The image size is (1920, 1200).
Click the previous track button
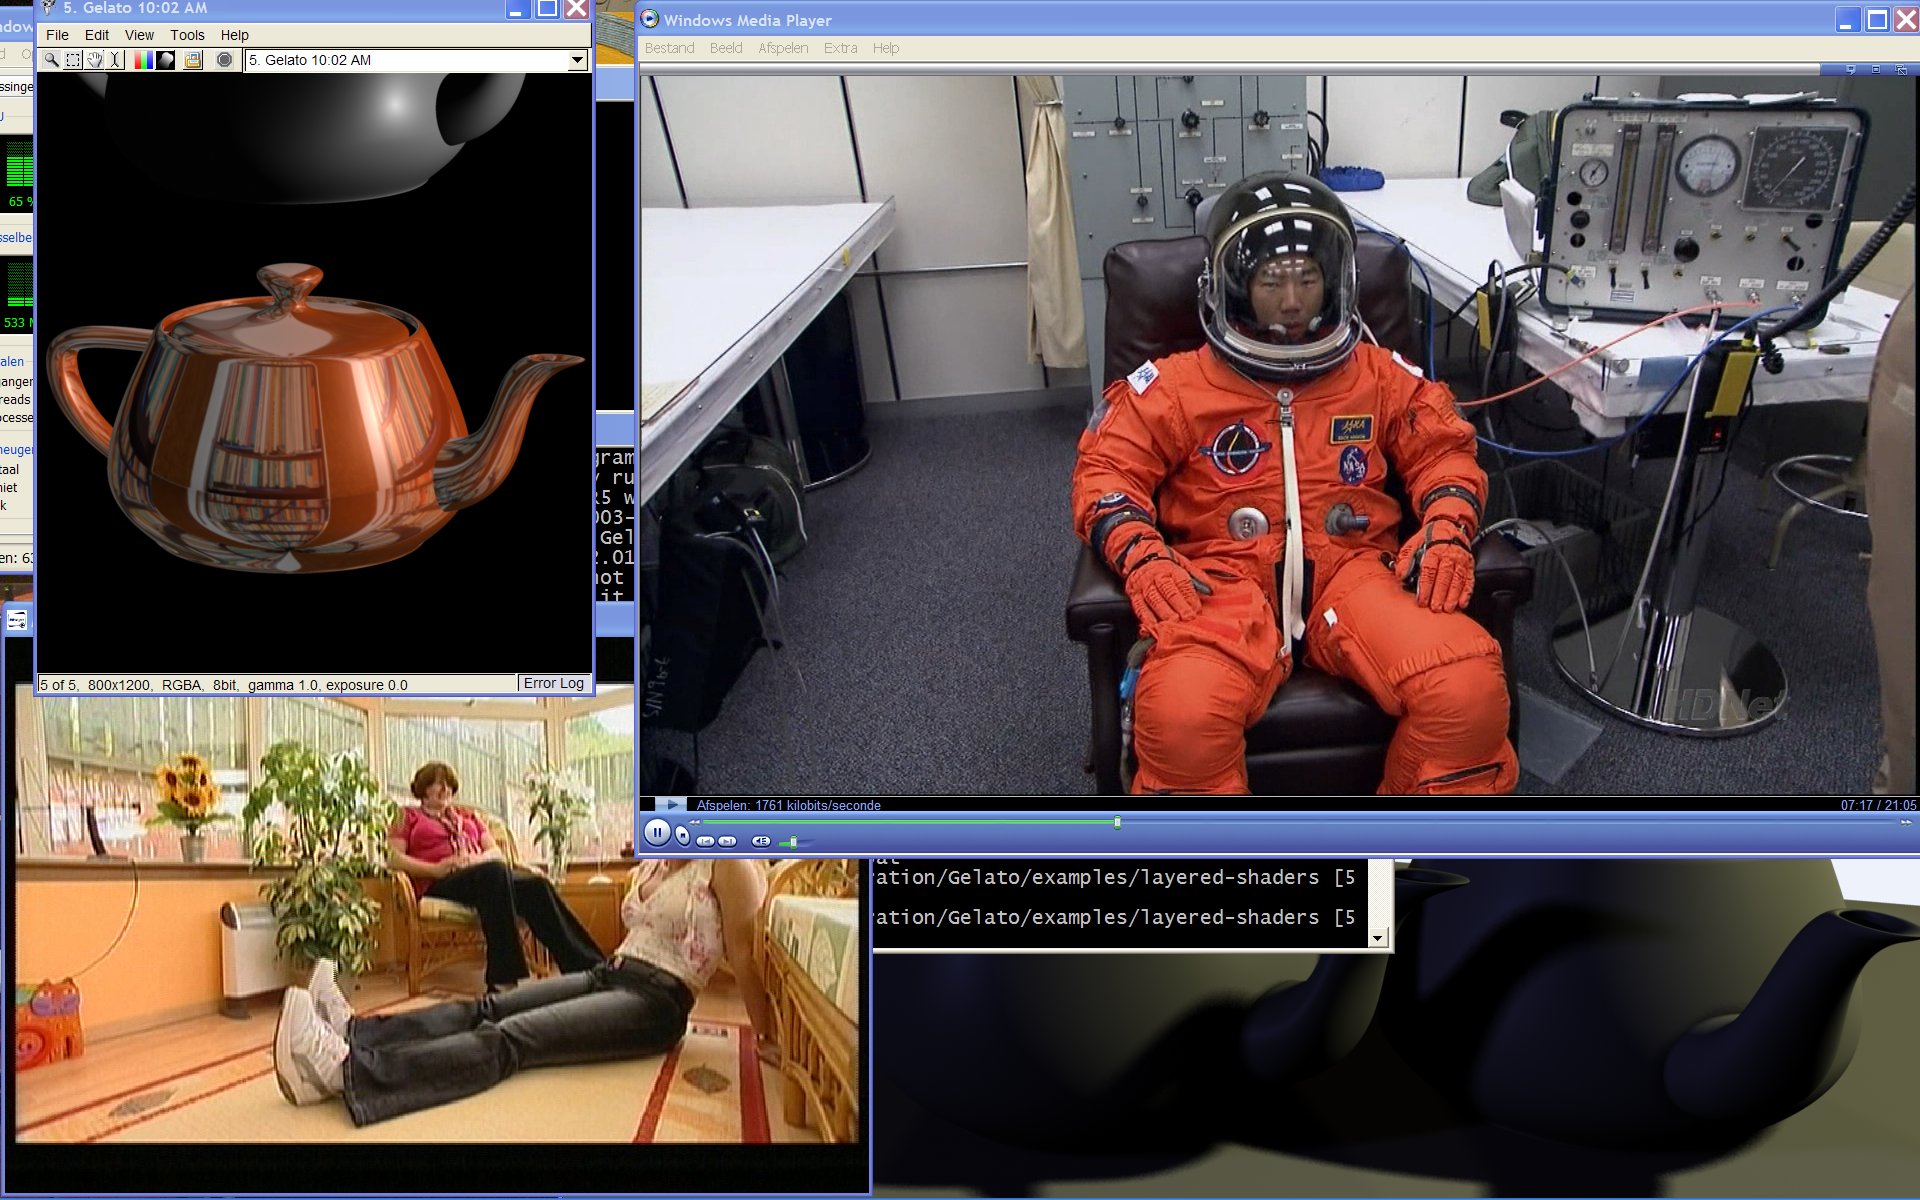click(705, 841)
